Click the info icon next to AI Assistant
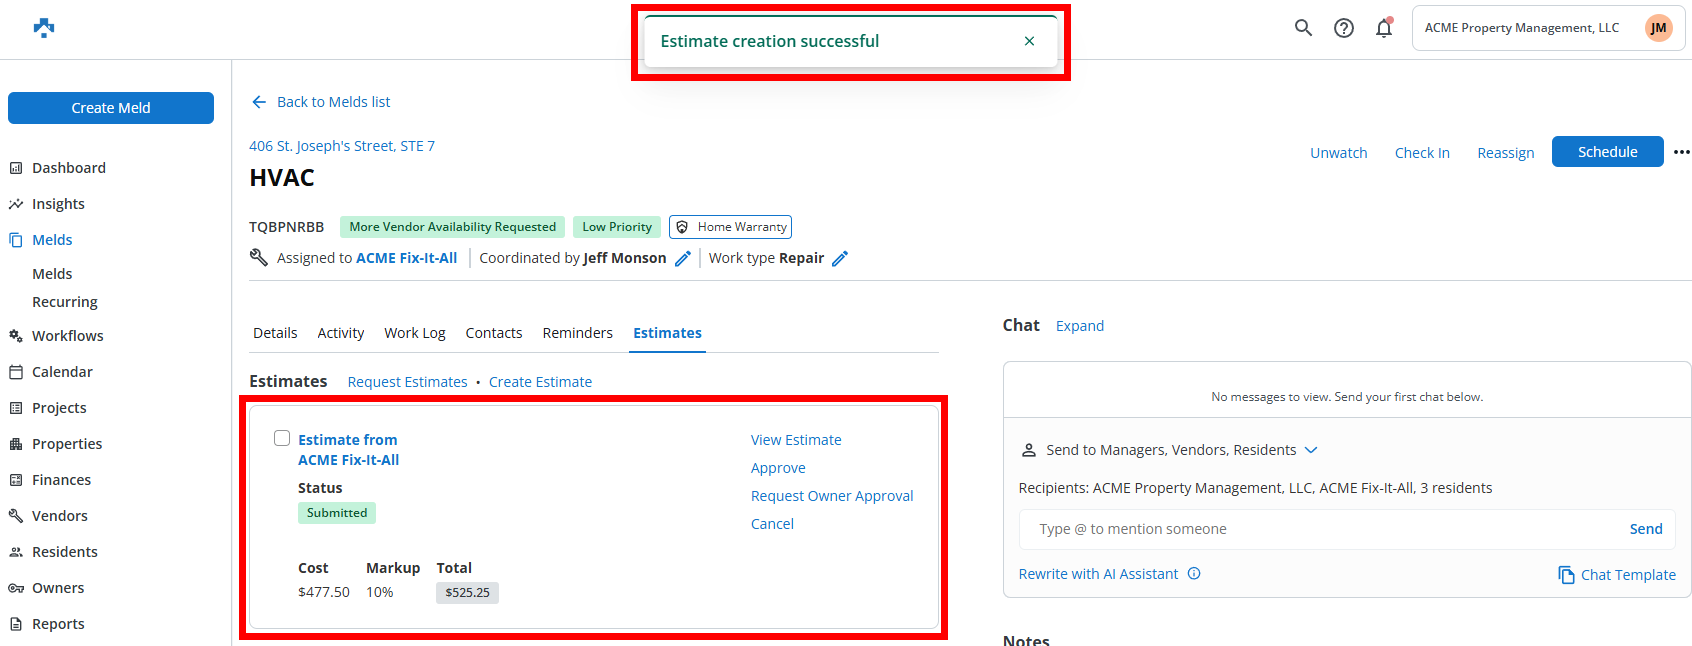 click(x=1194, y=574)
